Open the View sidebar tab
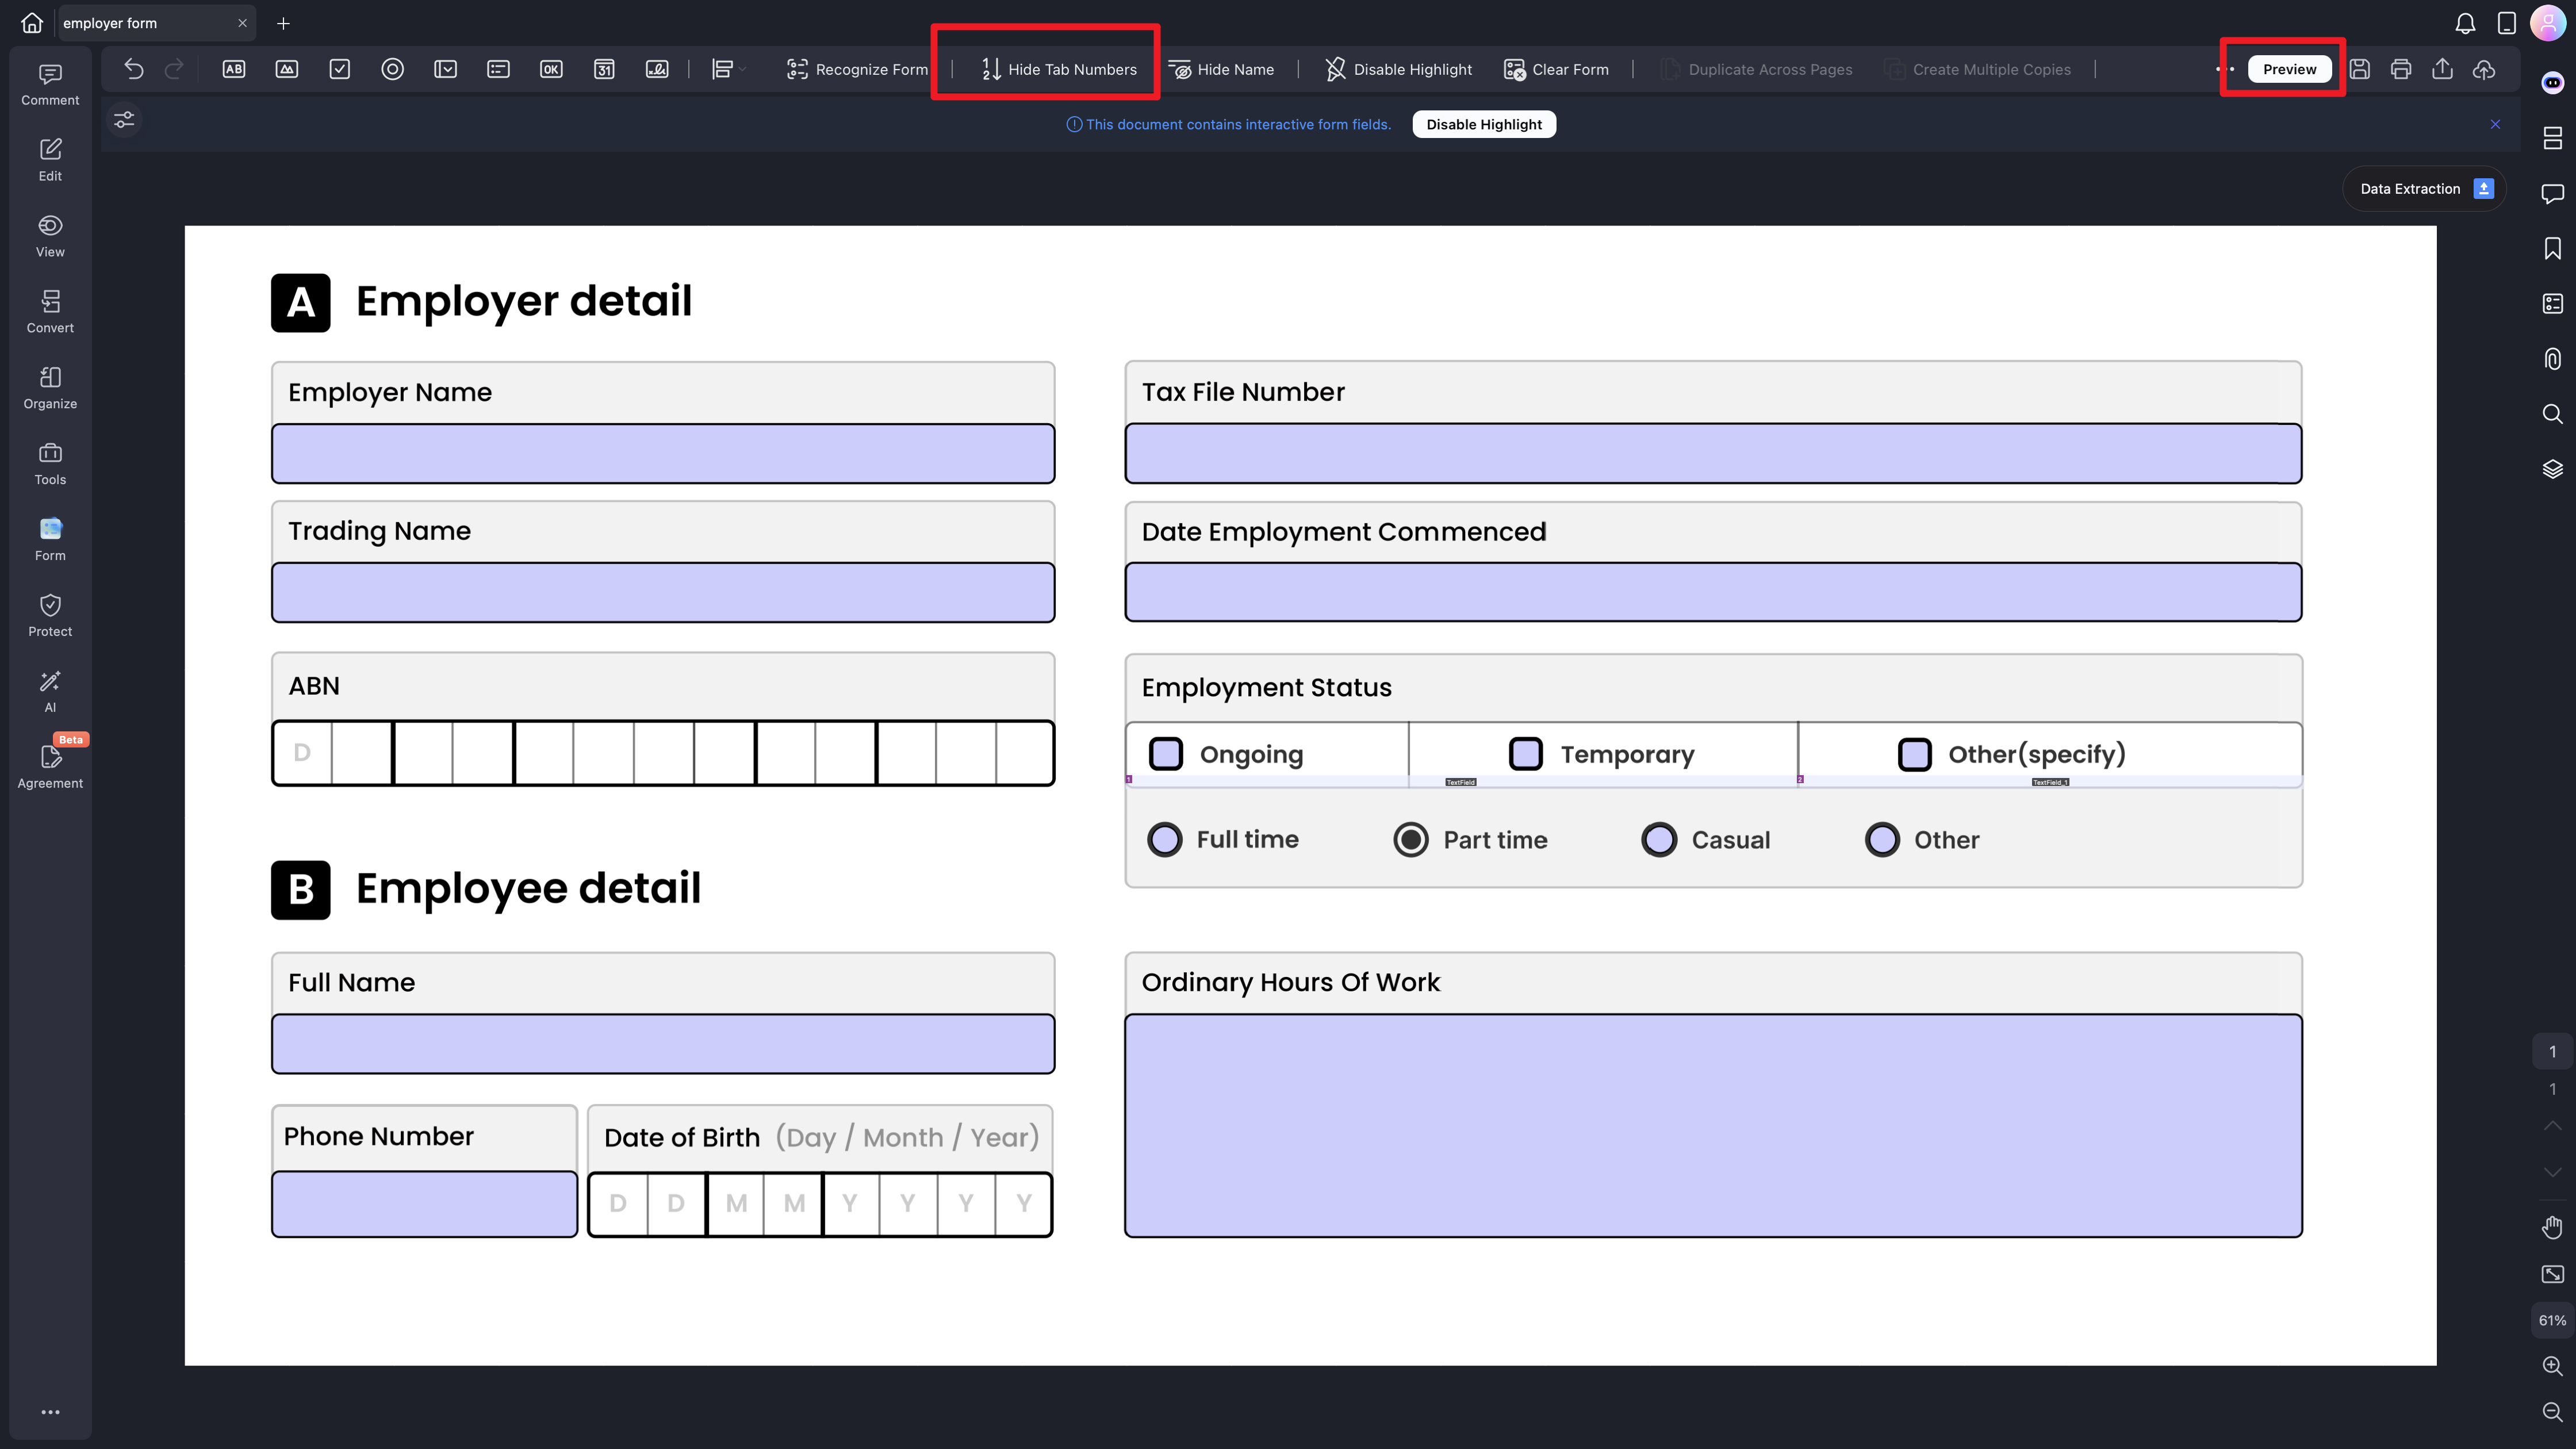2576x1449 pixels. (x=50, y=237)
